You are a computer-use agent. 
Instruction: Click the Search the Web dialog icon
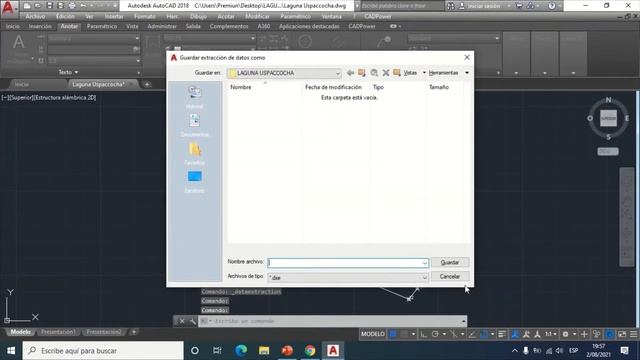(x=374, y=73)
